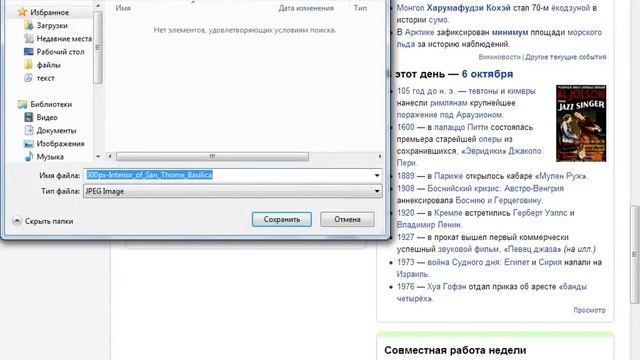Open the файлы sidebar item
Viewport: 640px width, 360px height.
[x=49, y=65]
